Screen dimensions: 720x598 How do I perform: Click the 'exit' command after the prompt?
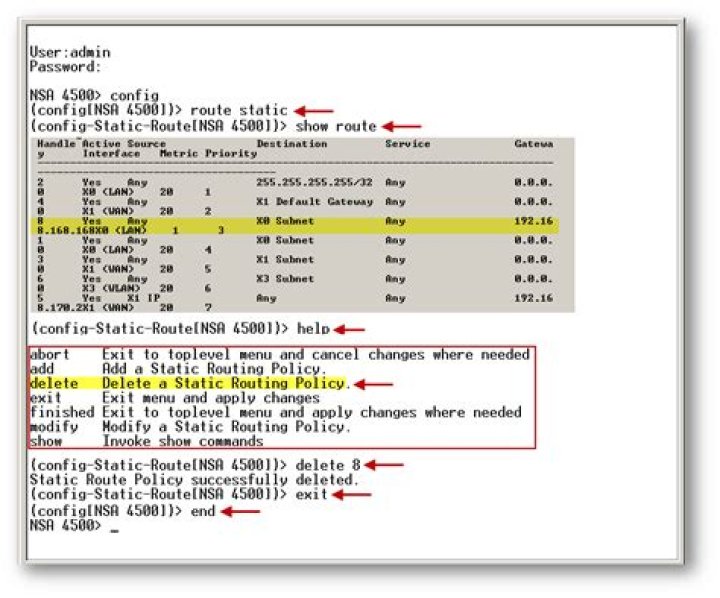click(312, 494)
